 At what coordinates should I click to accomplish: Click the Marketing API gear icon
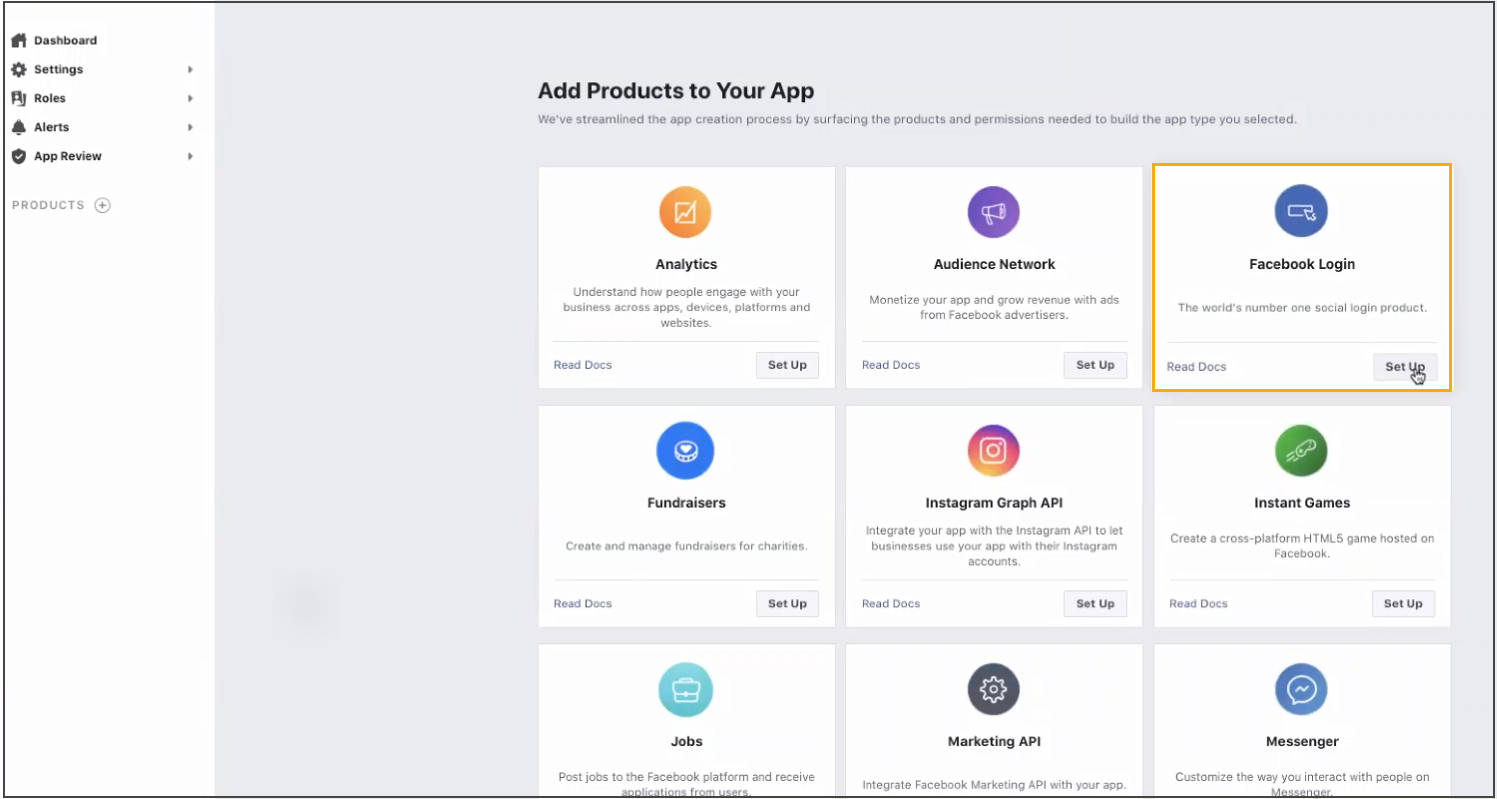coord(993,689)
